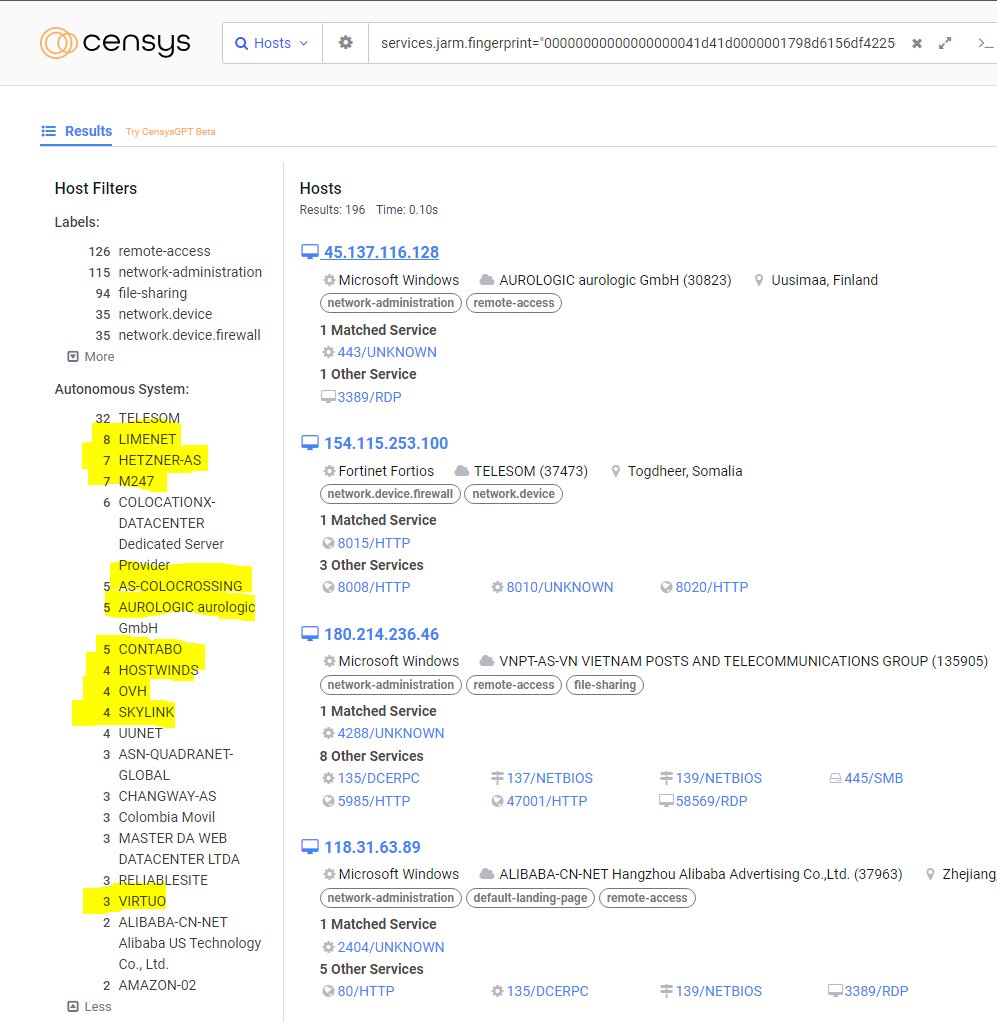This screenshot has width=997, height=1022.
Task: Click the Censys logo
Action: (113, 42)
